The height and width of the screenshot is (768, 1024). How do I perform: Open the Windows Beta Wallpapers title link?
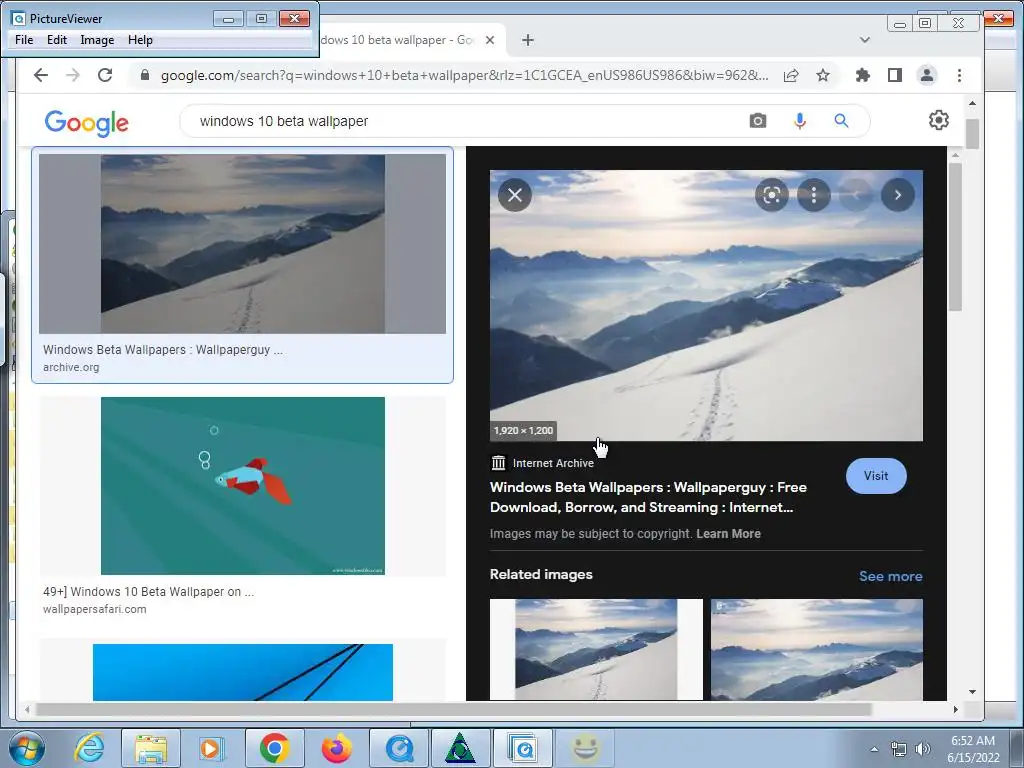[x=648, y=497]
